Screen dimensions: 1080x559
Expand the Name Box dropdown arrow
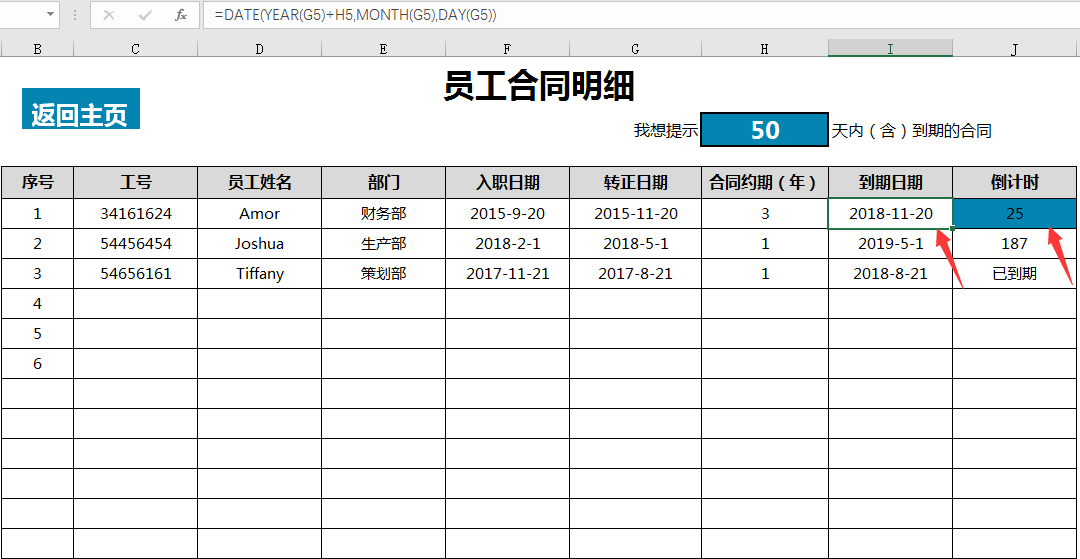(50, 14)
